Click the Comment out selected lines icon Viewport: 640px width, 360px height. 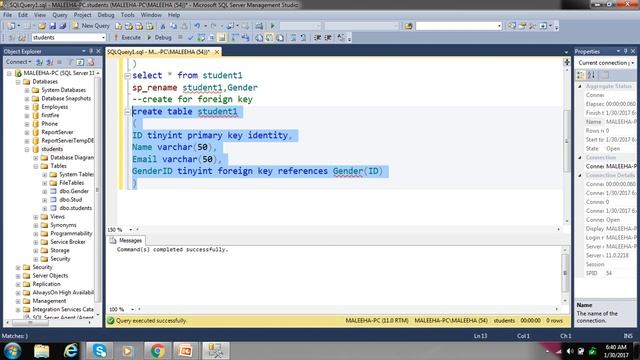click(293, 38)
